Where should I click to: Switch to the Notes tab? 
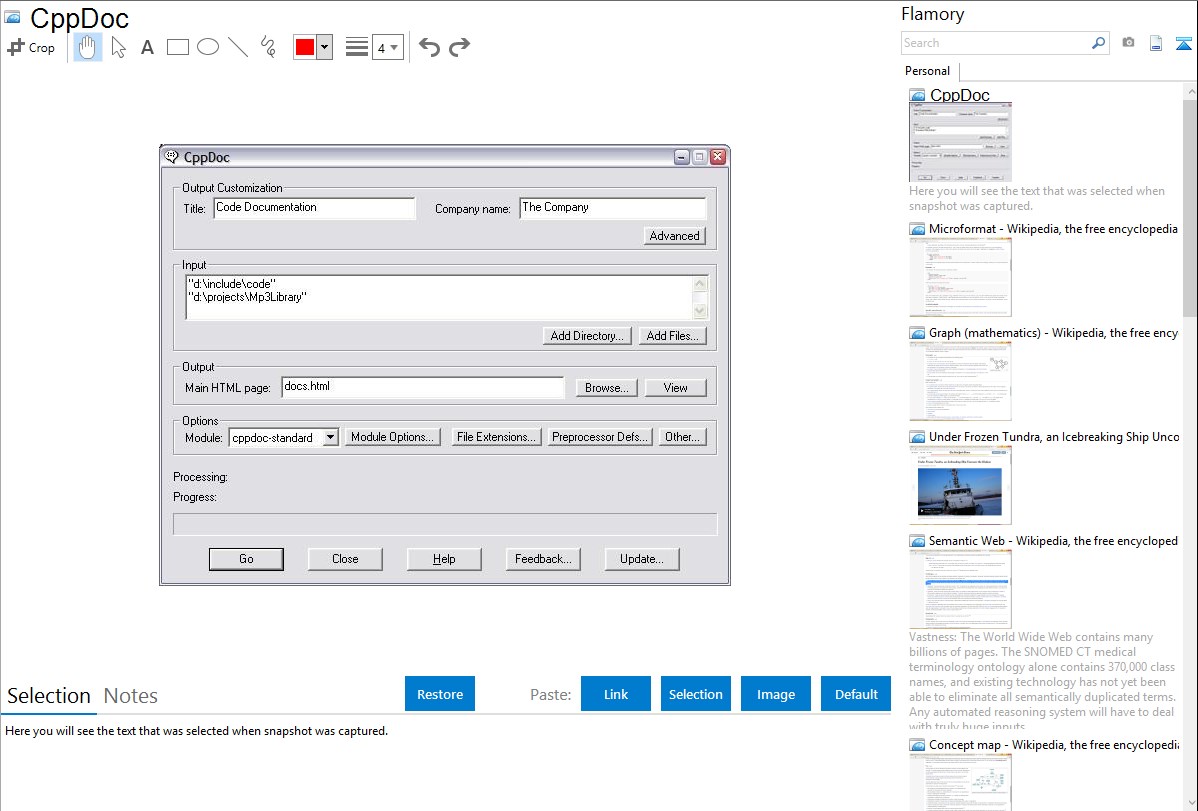(x=131, y=696)
